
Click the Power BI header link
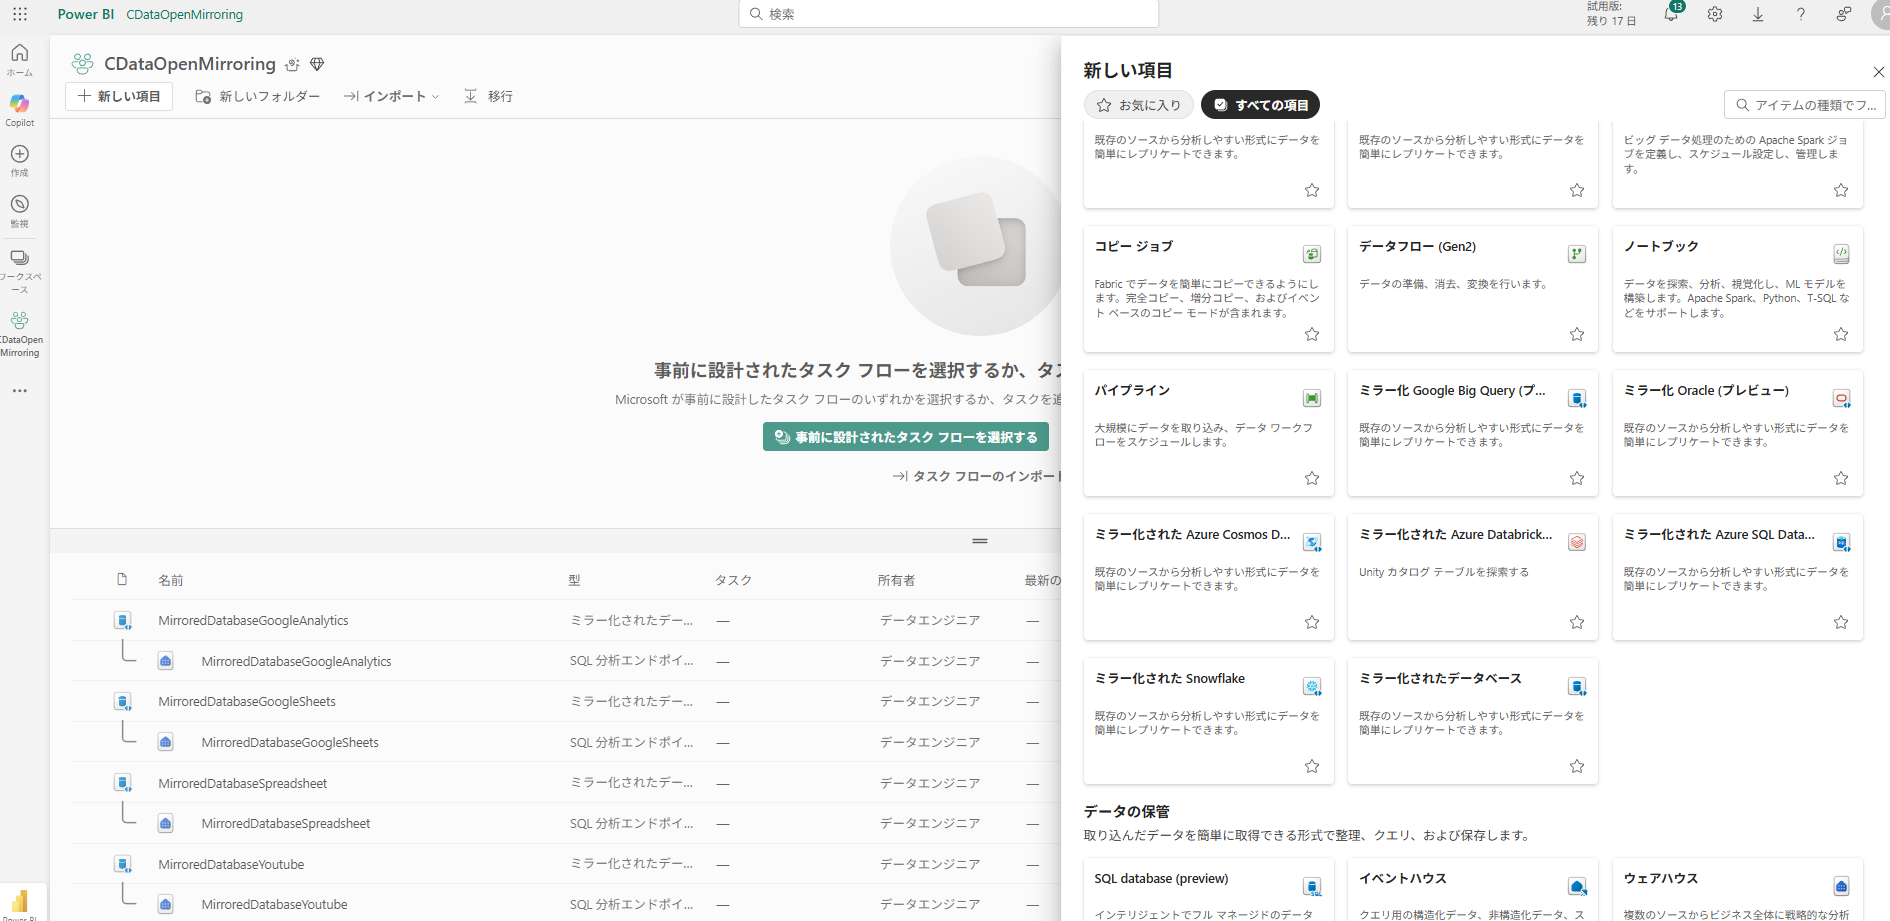pyautogui.click(x=86, y=14)
